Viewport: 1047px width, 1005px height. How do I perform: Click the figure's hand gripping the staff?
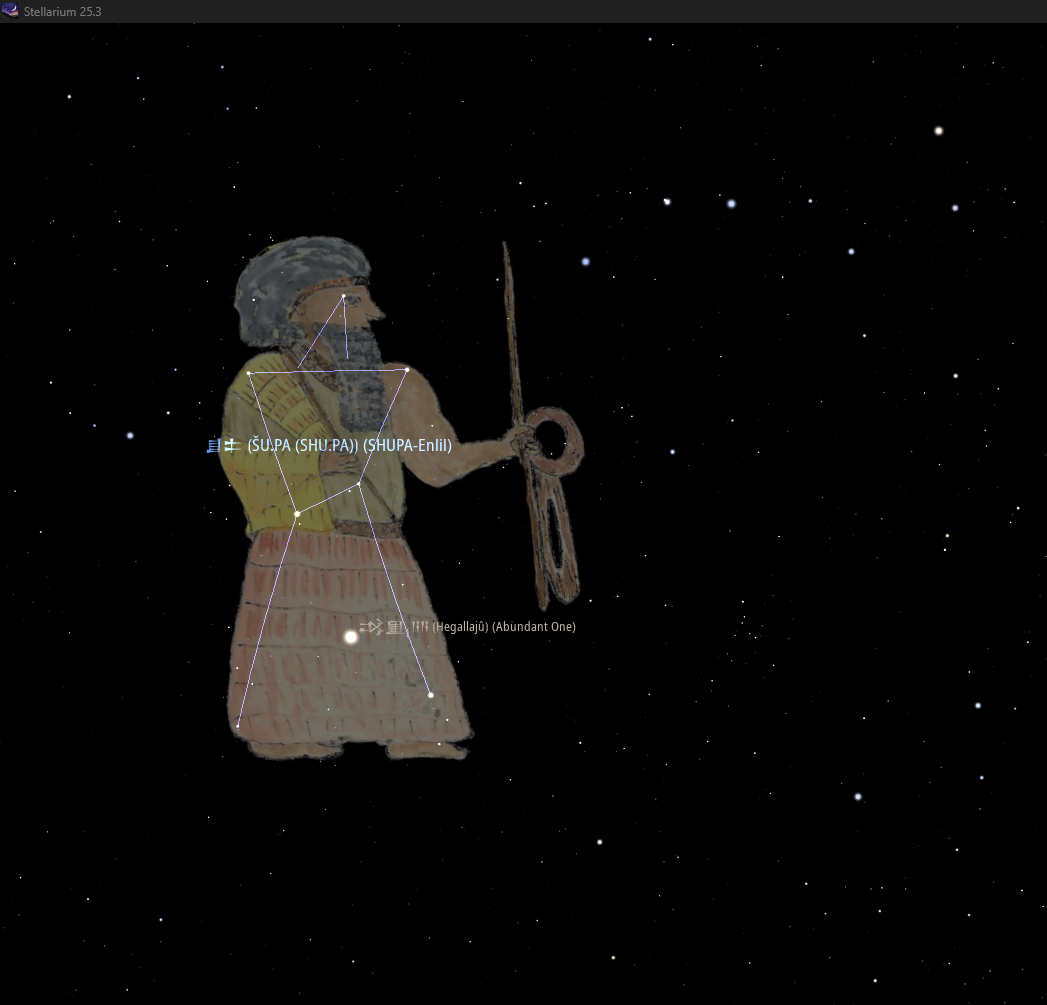pyautogui.click(x=524, y=441)
